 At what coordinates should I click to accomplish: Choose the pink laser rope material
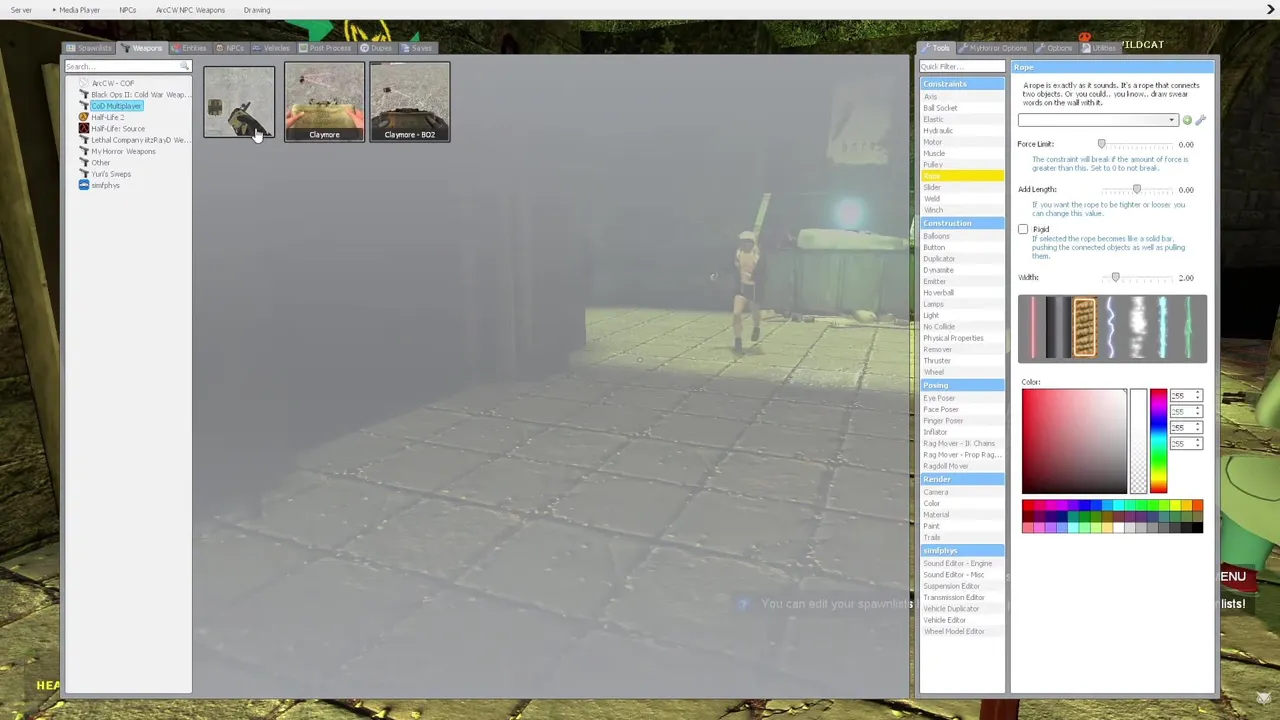(1033, 328)
